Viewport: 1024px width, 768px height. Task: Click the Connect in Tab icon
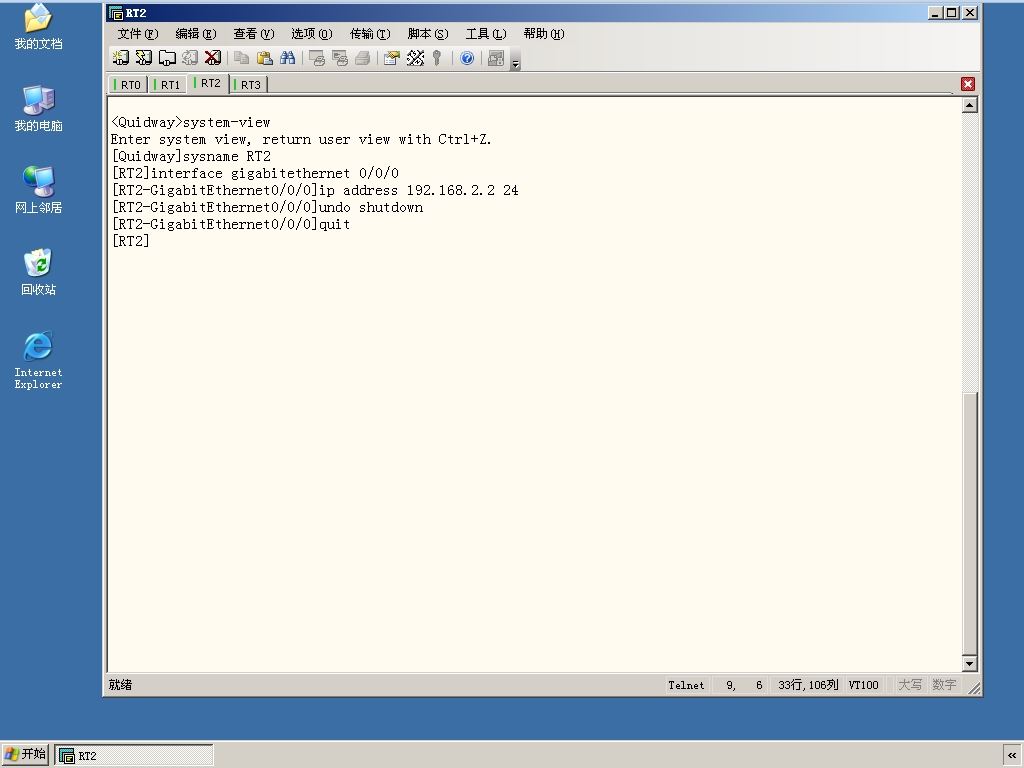[167, 58]
